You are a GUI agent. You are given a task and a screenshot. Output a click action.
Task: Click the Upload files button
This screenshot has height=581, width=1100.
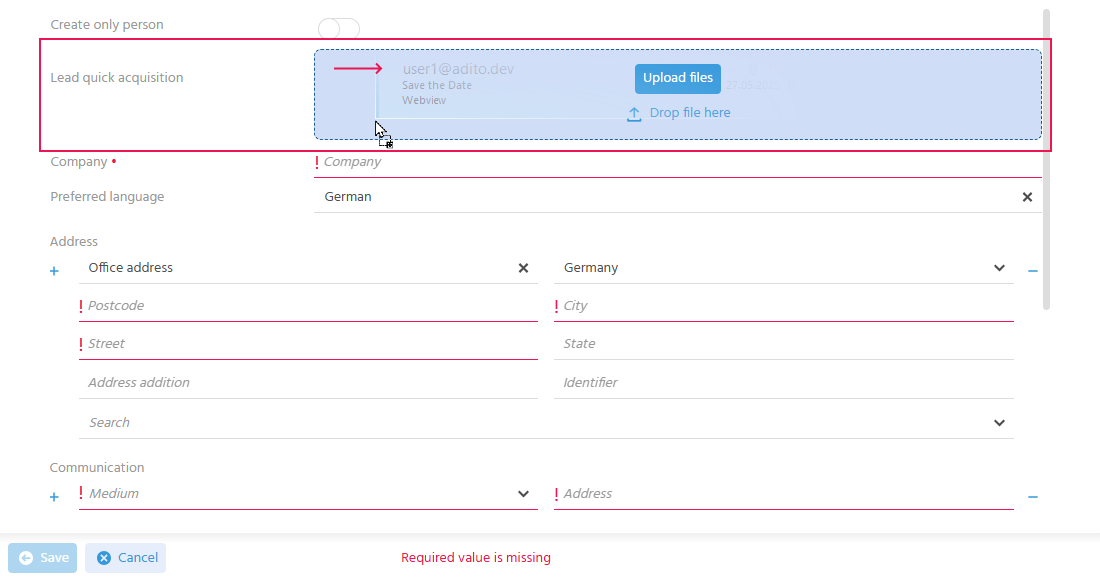pos(678,78)
